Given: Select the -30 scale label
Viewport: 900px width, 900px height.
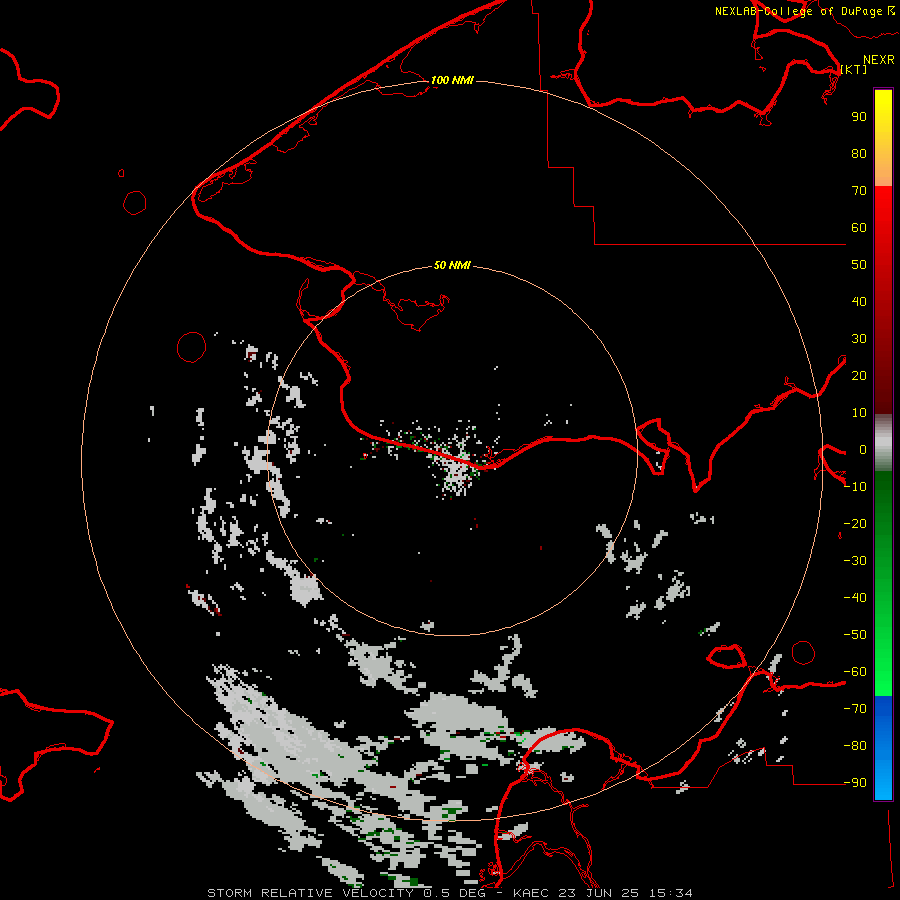Looking at the screenshot, I should [x=855, y=561].
